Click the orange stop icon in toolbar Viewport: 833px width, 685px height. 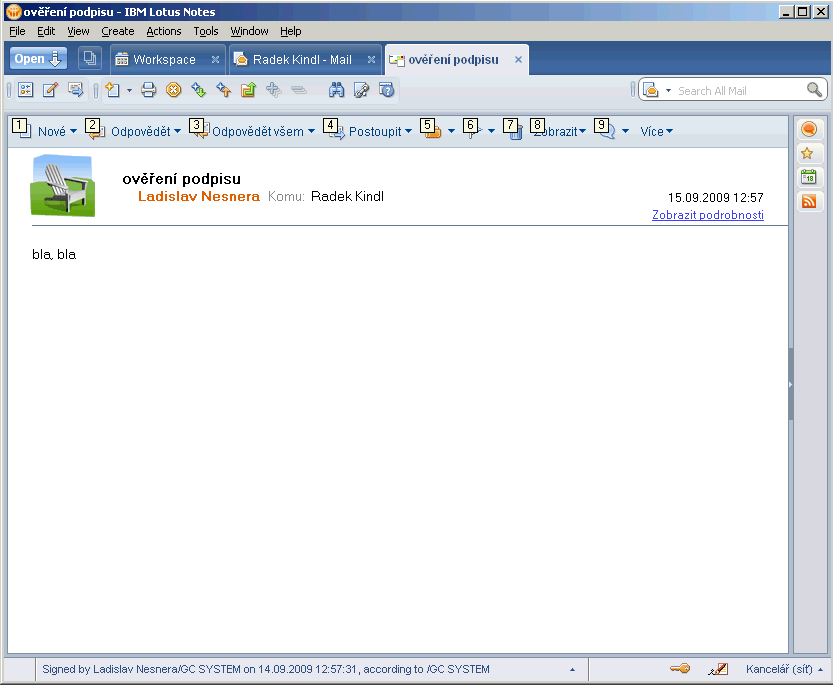click(173, 90)
